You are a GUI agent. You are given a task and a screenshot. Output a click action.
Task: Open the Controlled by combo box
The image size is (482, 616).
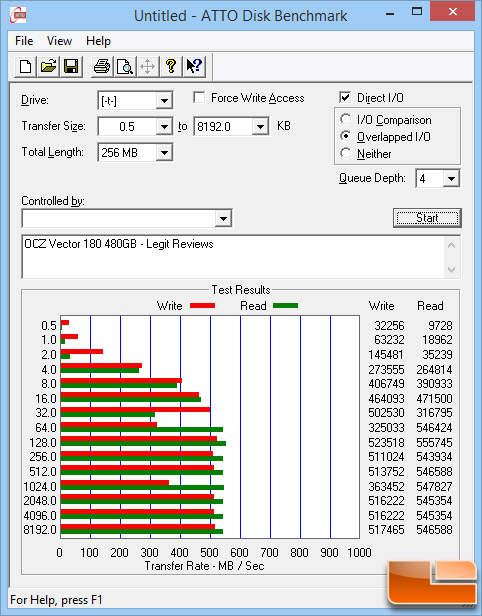tap(127, 218)
